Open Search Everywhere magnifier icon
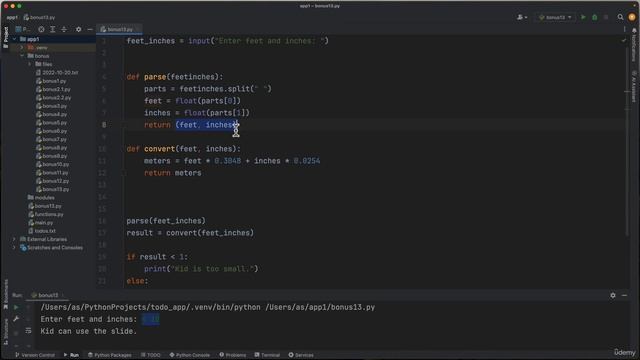 [x=620, y=17]
